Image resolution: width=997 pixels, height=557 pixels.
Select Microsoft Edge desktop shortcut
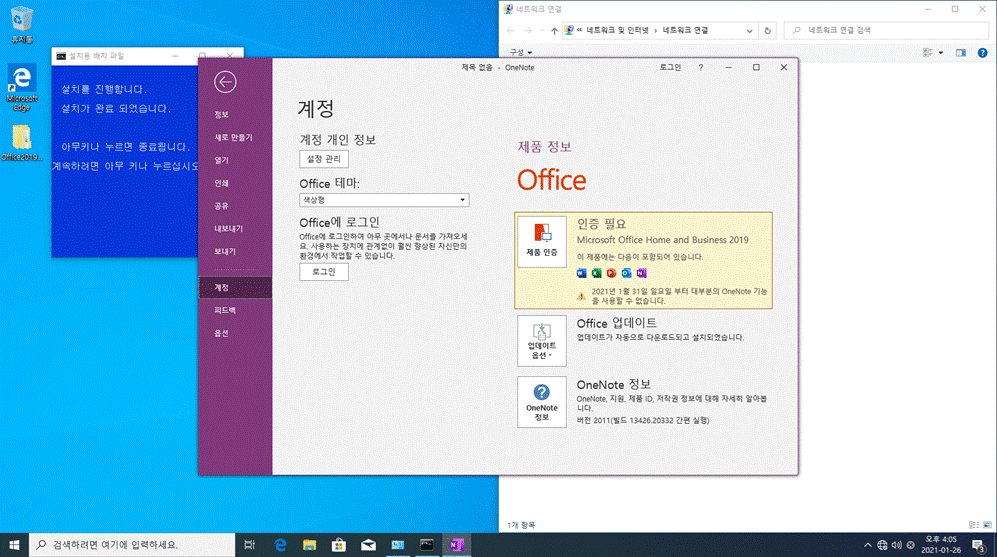click(x=22, y=88)
